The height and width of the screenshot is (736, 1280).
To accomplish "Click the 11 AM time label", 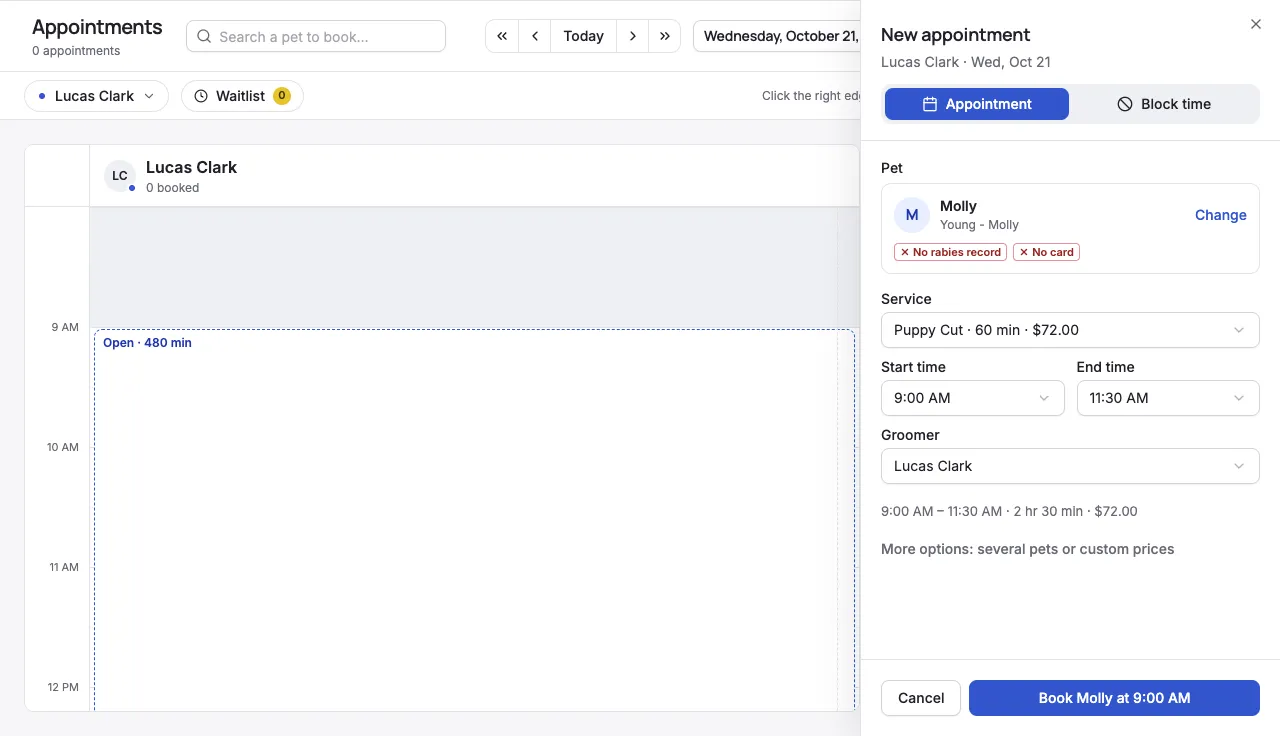I will (64, 567).
